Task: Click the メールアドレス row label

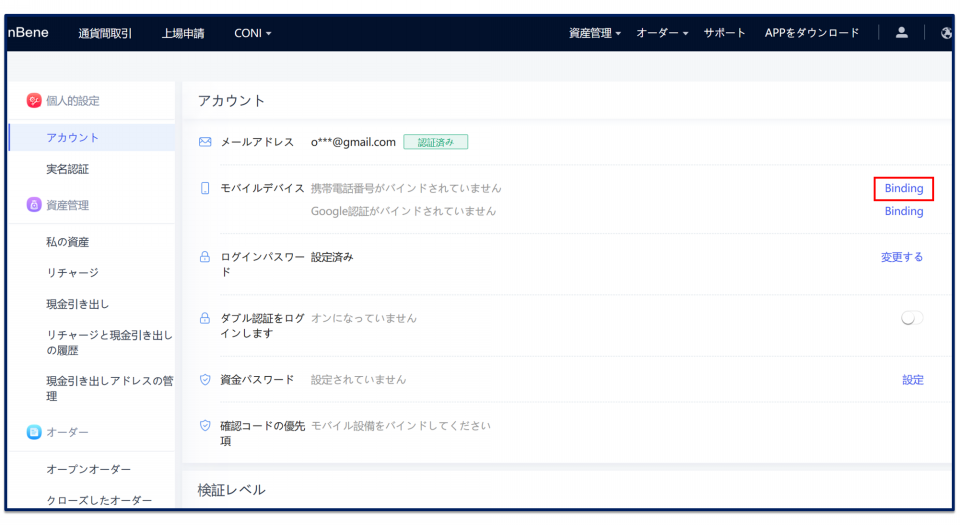Action: tap(257, 142)
